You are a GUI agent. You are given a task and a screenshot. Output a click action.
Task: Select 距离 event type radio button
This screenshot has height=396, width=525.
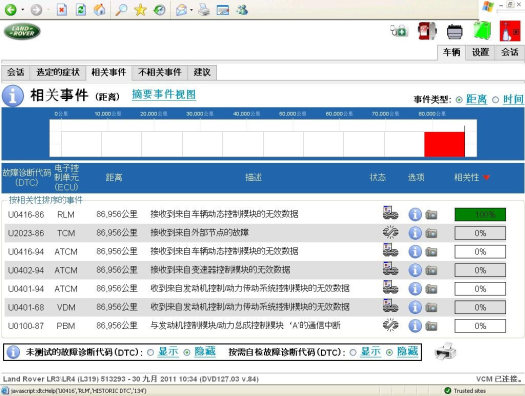click(459, 100)
